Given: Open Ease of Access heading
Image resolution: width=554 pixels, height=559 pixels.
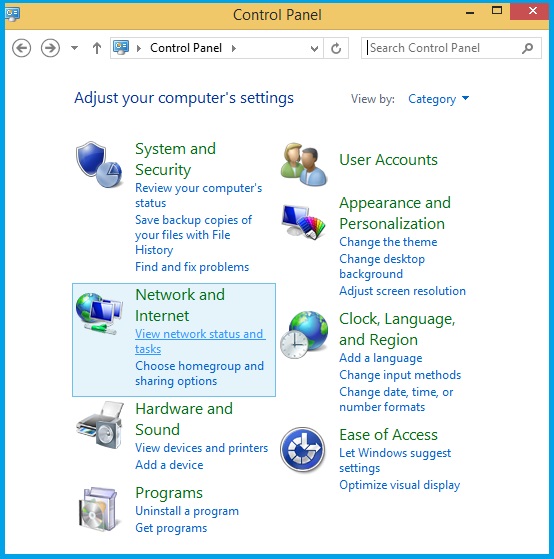Looking at the screenshot, I should coord(388,435).
